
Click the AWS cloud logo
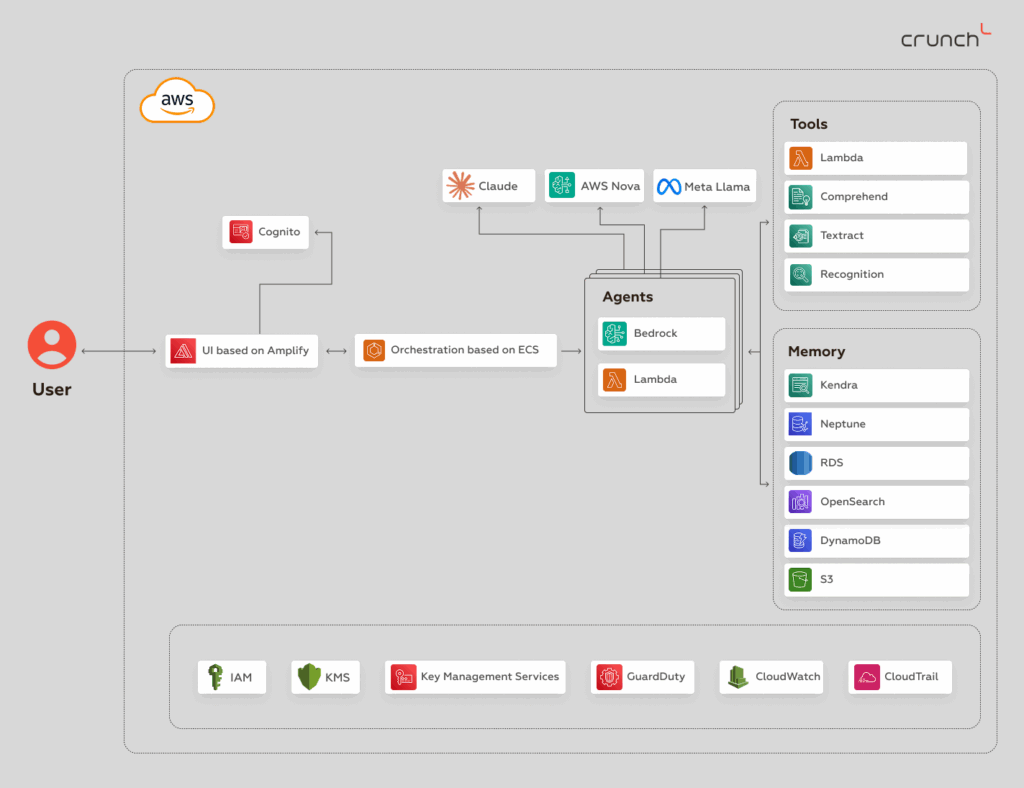point(177,101)
